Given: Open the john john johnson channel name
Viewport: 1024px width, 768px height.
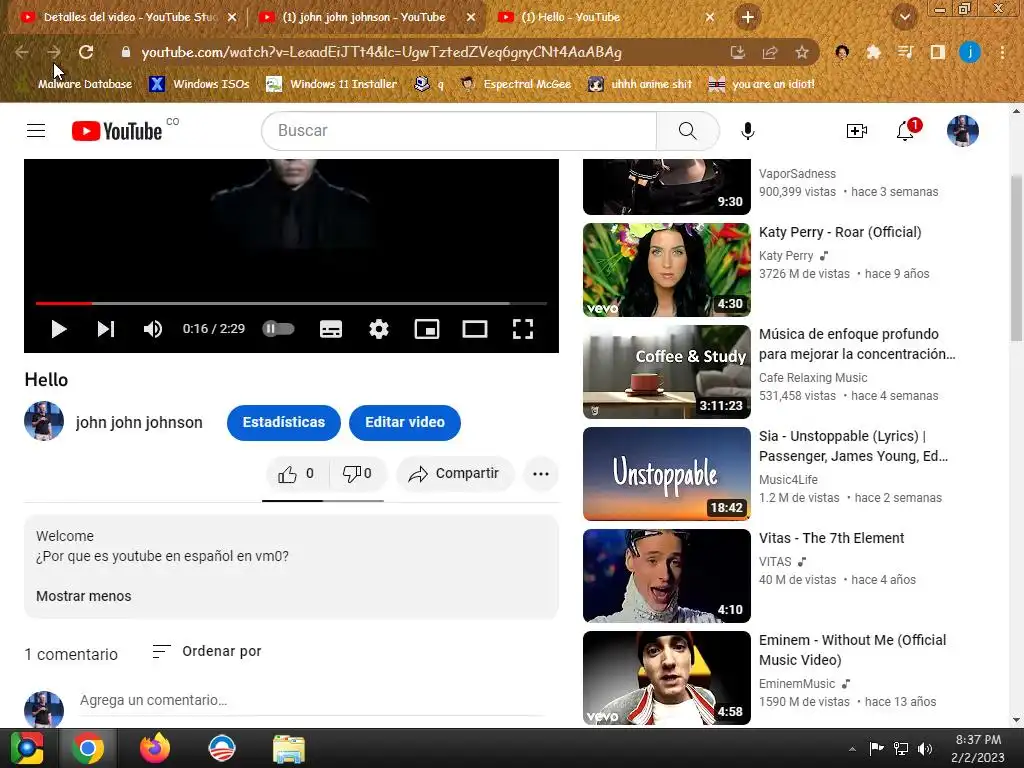Looking at the screenshot, I should 139,423.
